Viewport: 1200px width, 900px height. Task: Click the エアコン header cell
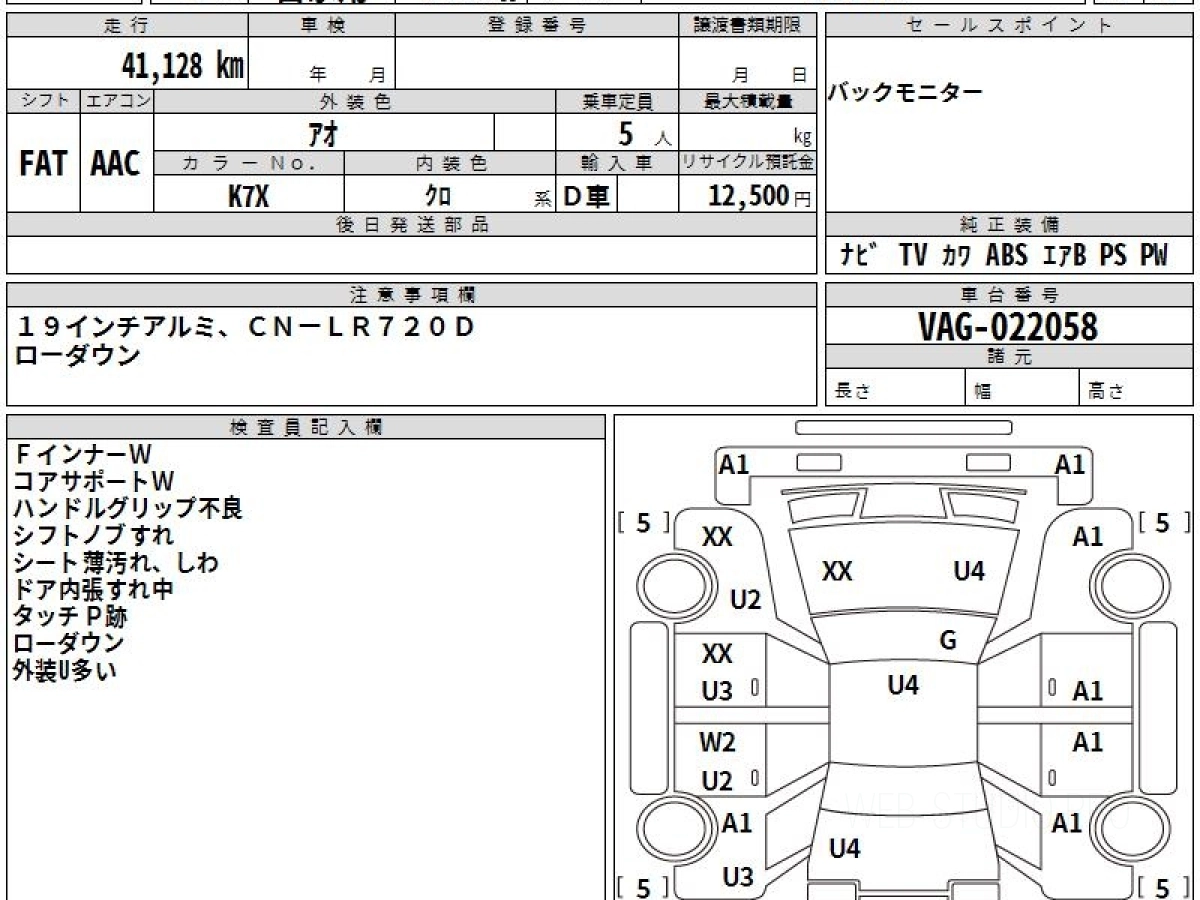(117, 101)
